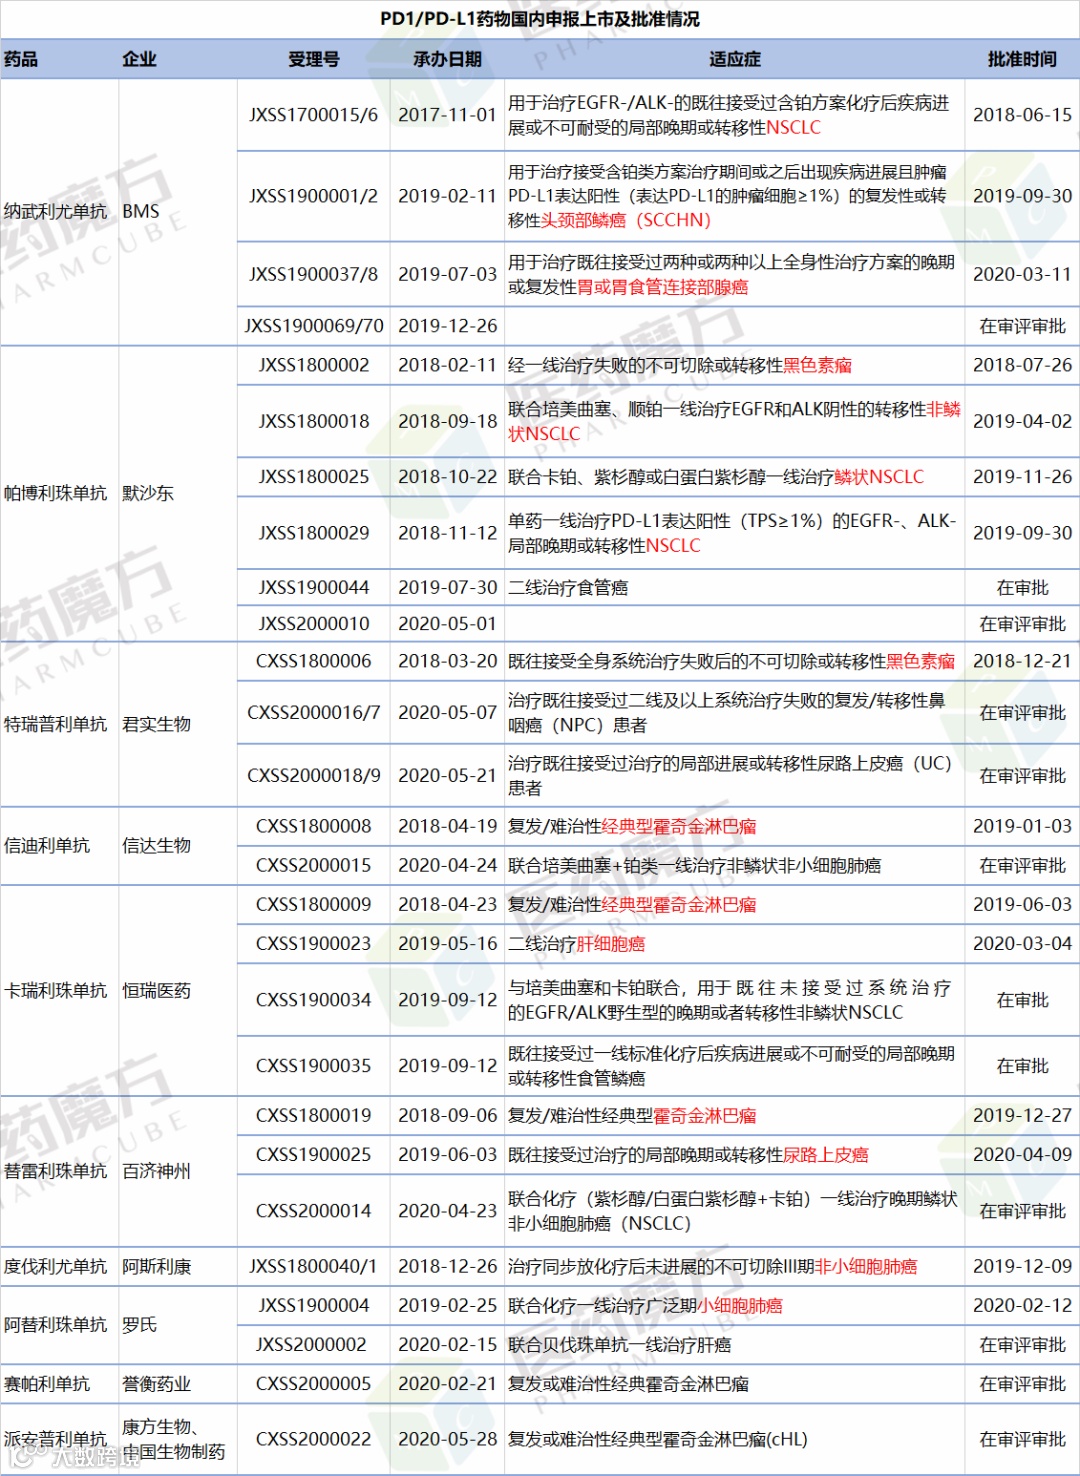Select the 度伐利尤单抗 drug cell

[55, 1267]
